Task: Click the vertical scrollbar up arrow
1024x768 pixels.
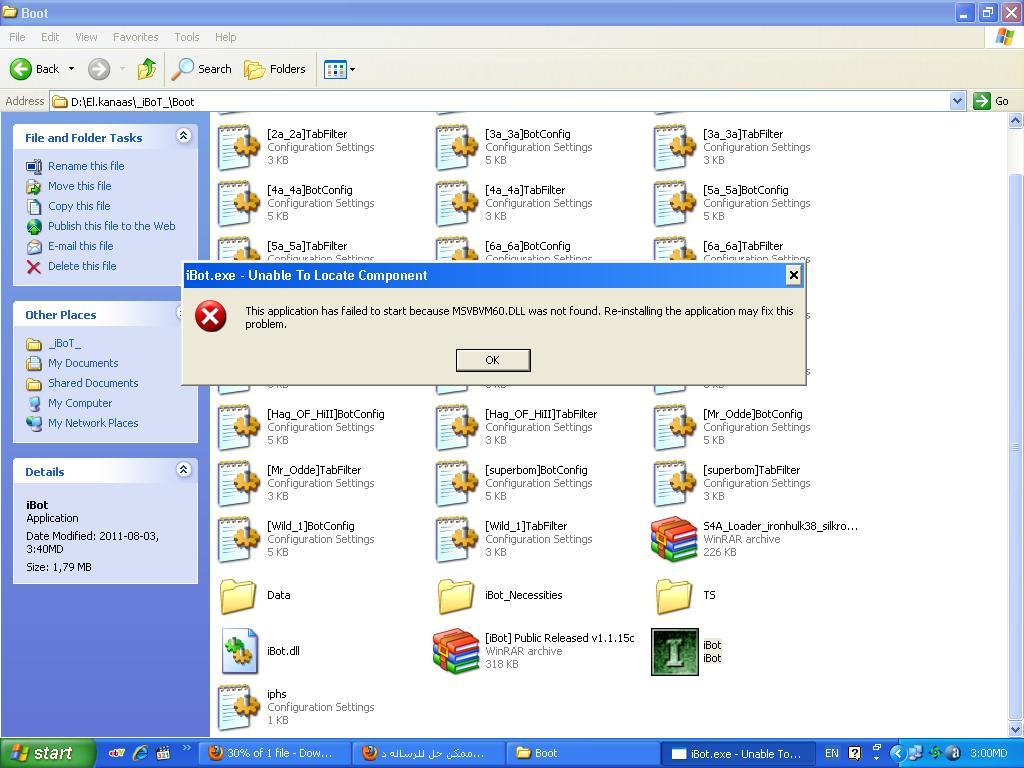Action: point(1016,120)
